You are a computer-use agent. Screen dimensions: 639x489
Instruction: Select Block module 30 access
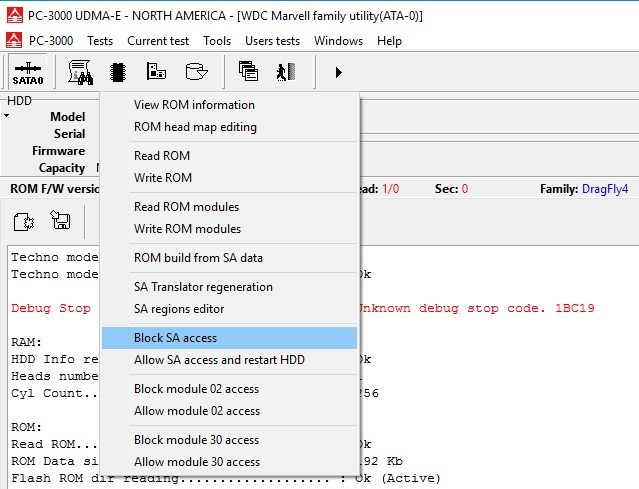point(229,440)
